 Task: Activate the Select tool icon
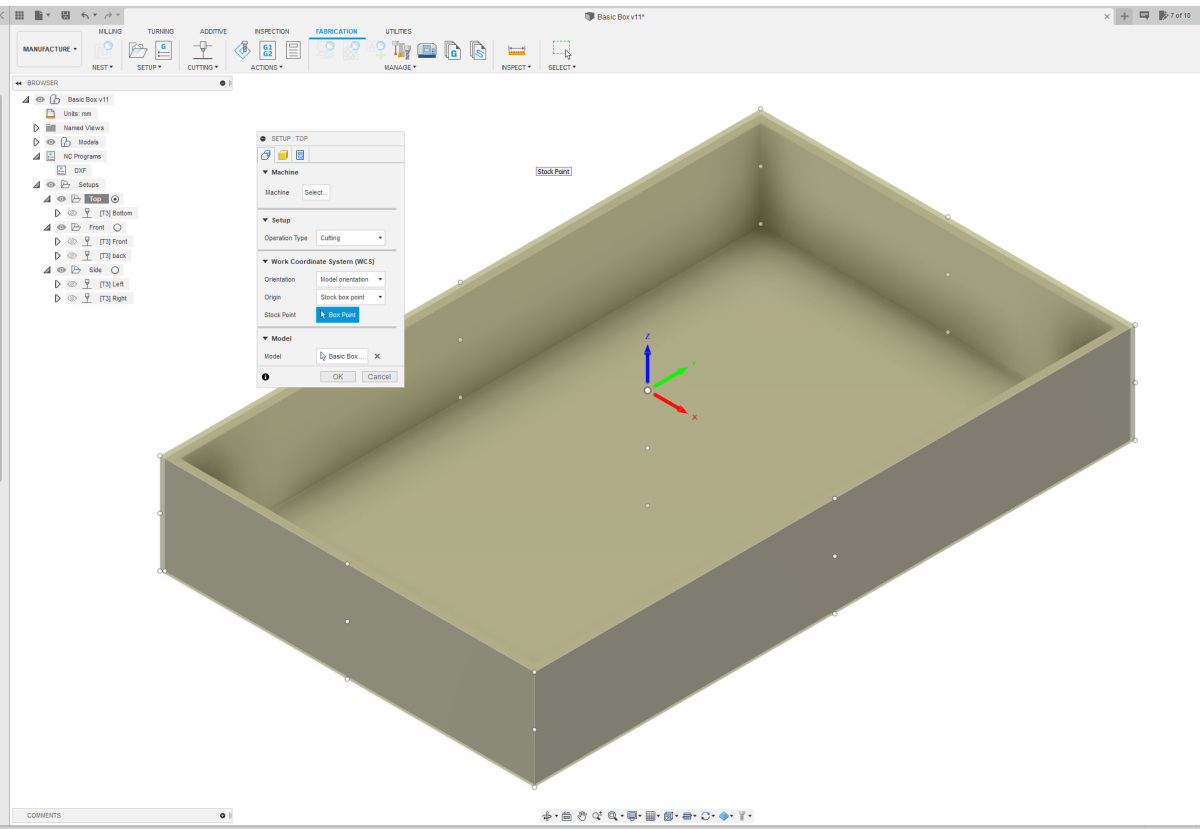(562, 51)
